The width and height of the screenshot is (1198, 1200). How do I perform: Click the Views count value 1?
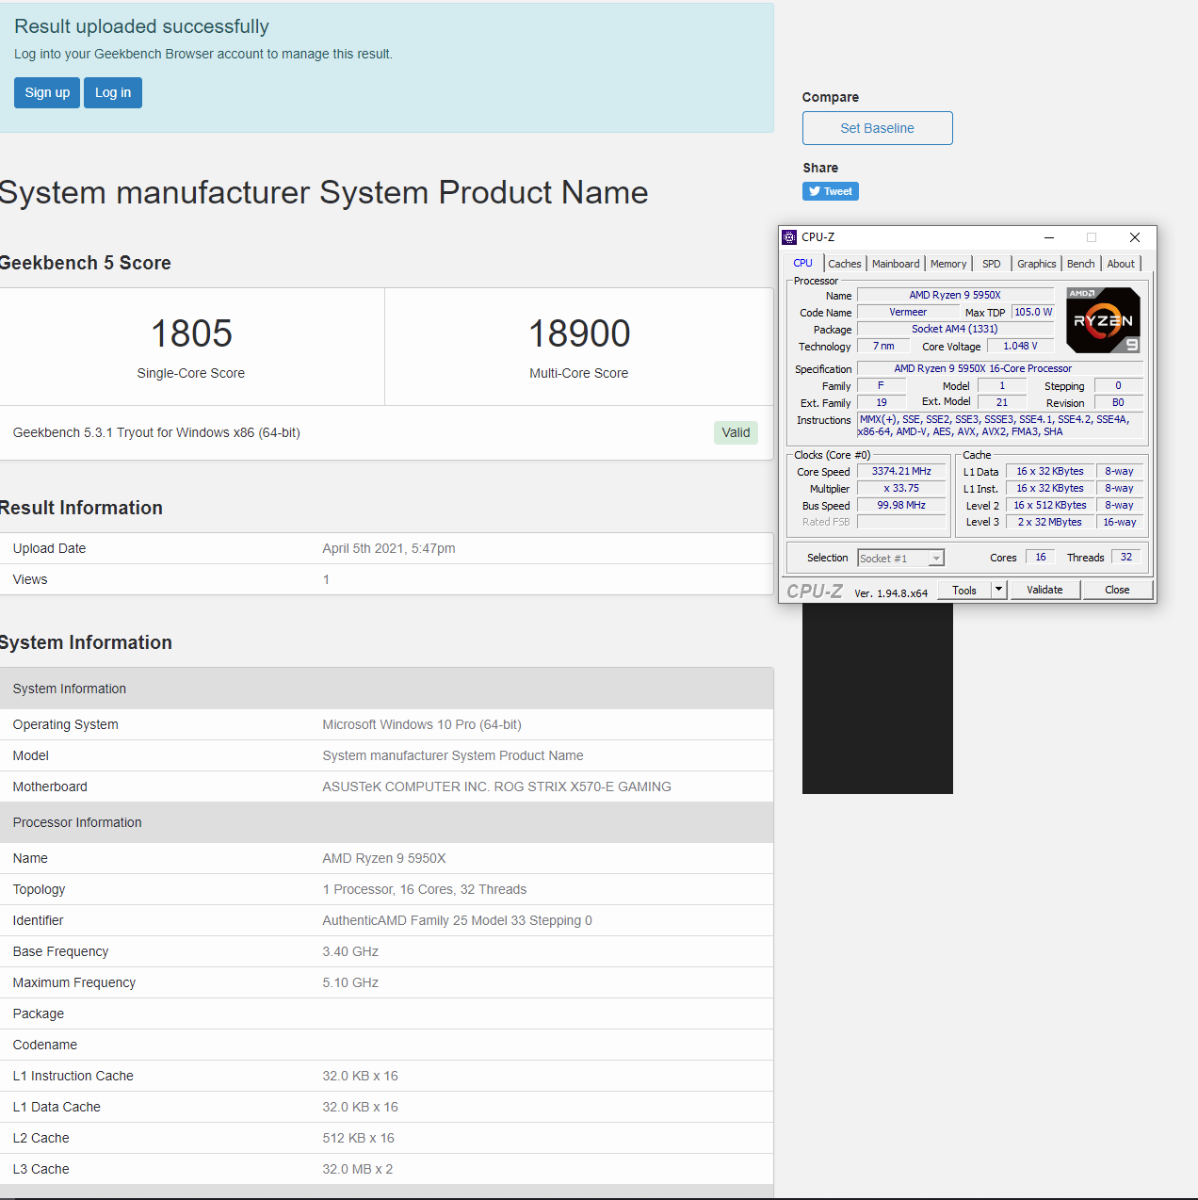click(x=326, y=579)
